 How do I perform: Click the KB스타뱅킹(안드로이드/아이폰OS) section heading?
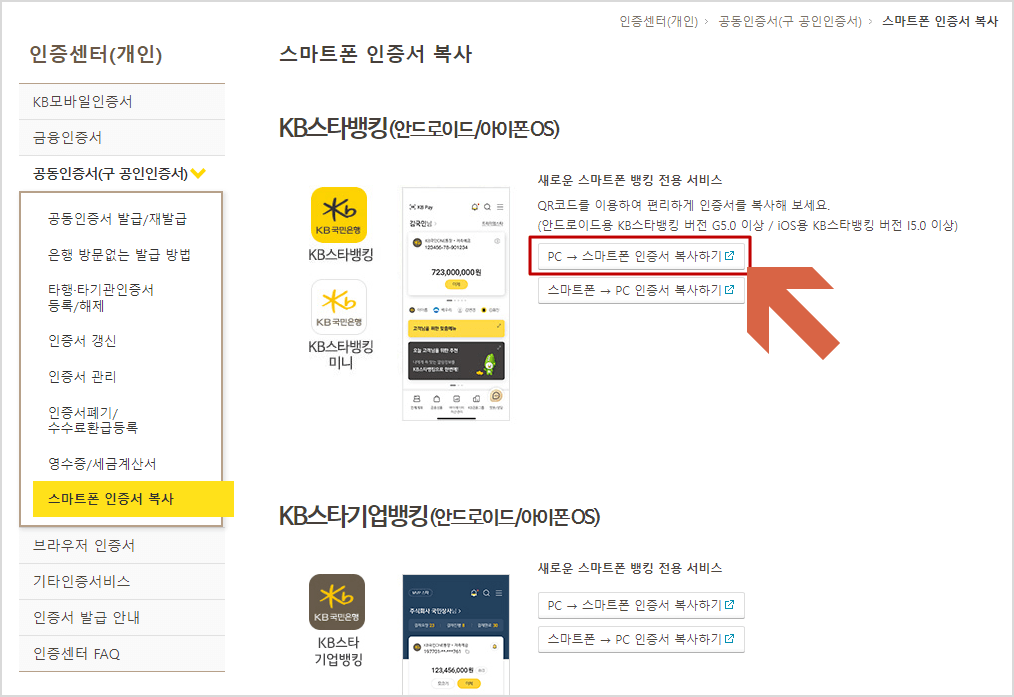coord(418,128)
